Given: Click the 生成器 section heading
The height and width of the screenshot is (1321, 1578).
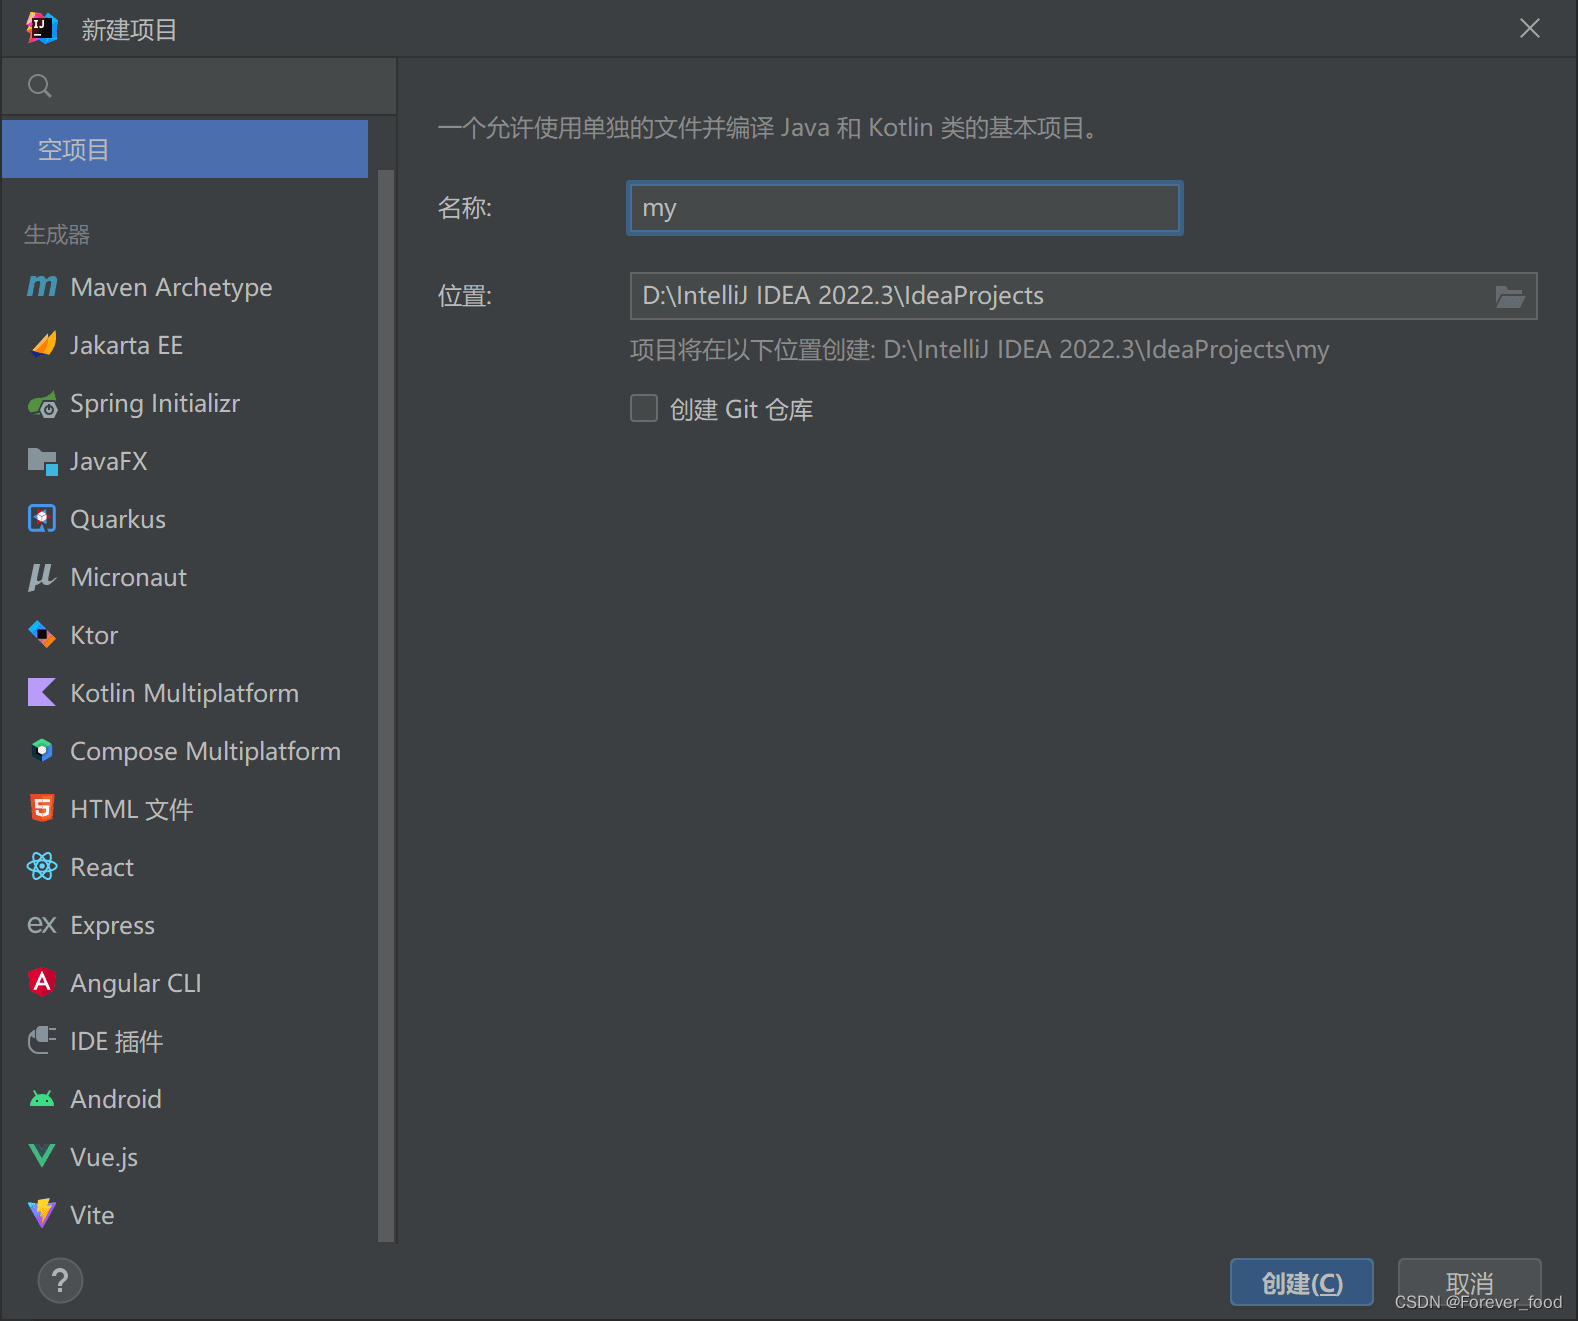Looking at the screenshot, I should 57,234.
